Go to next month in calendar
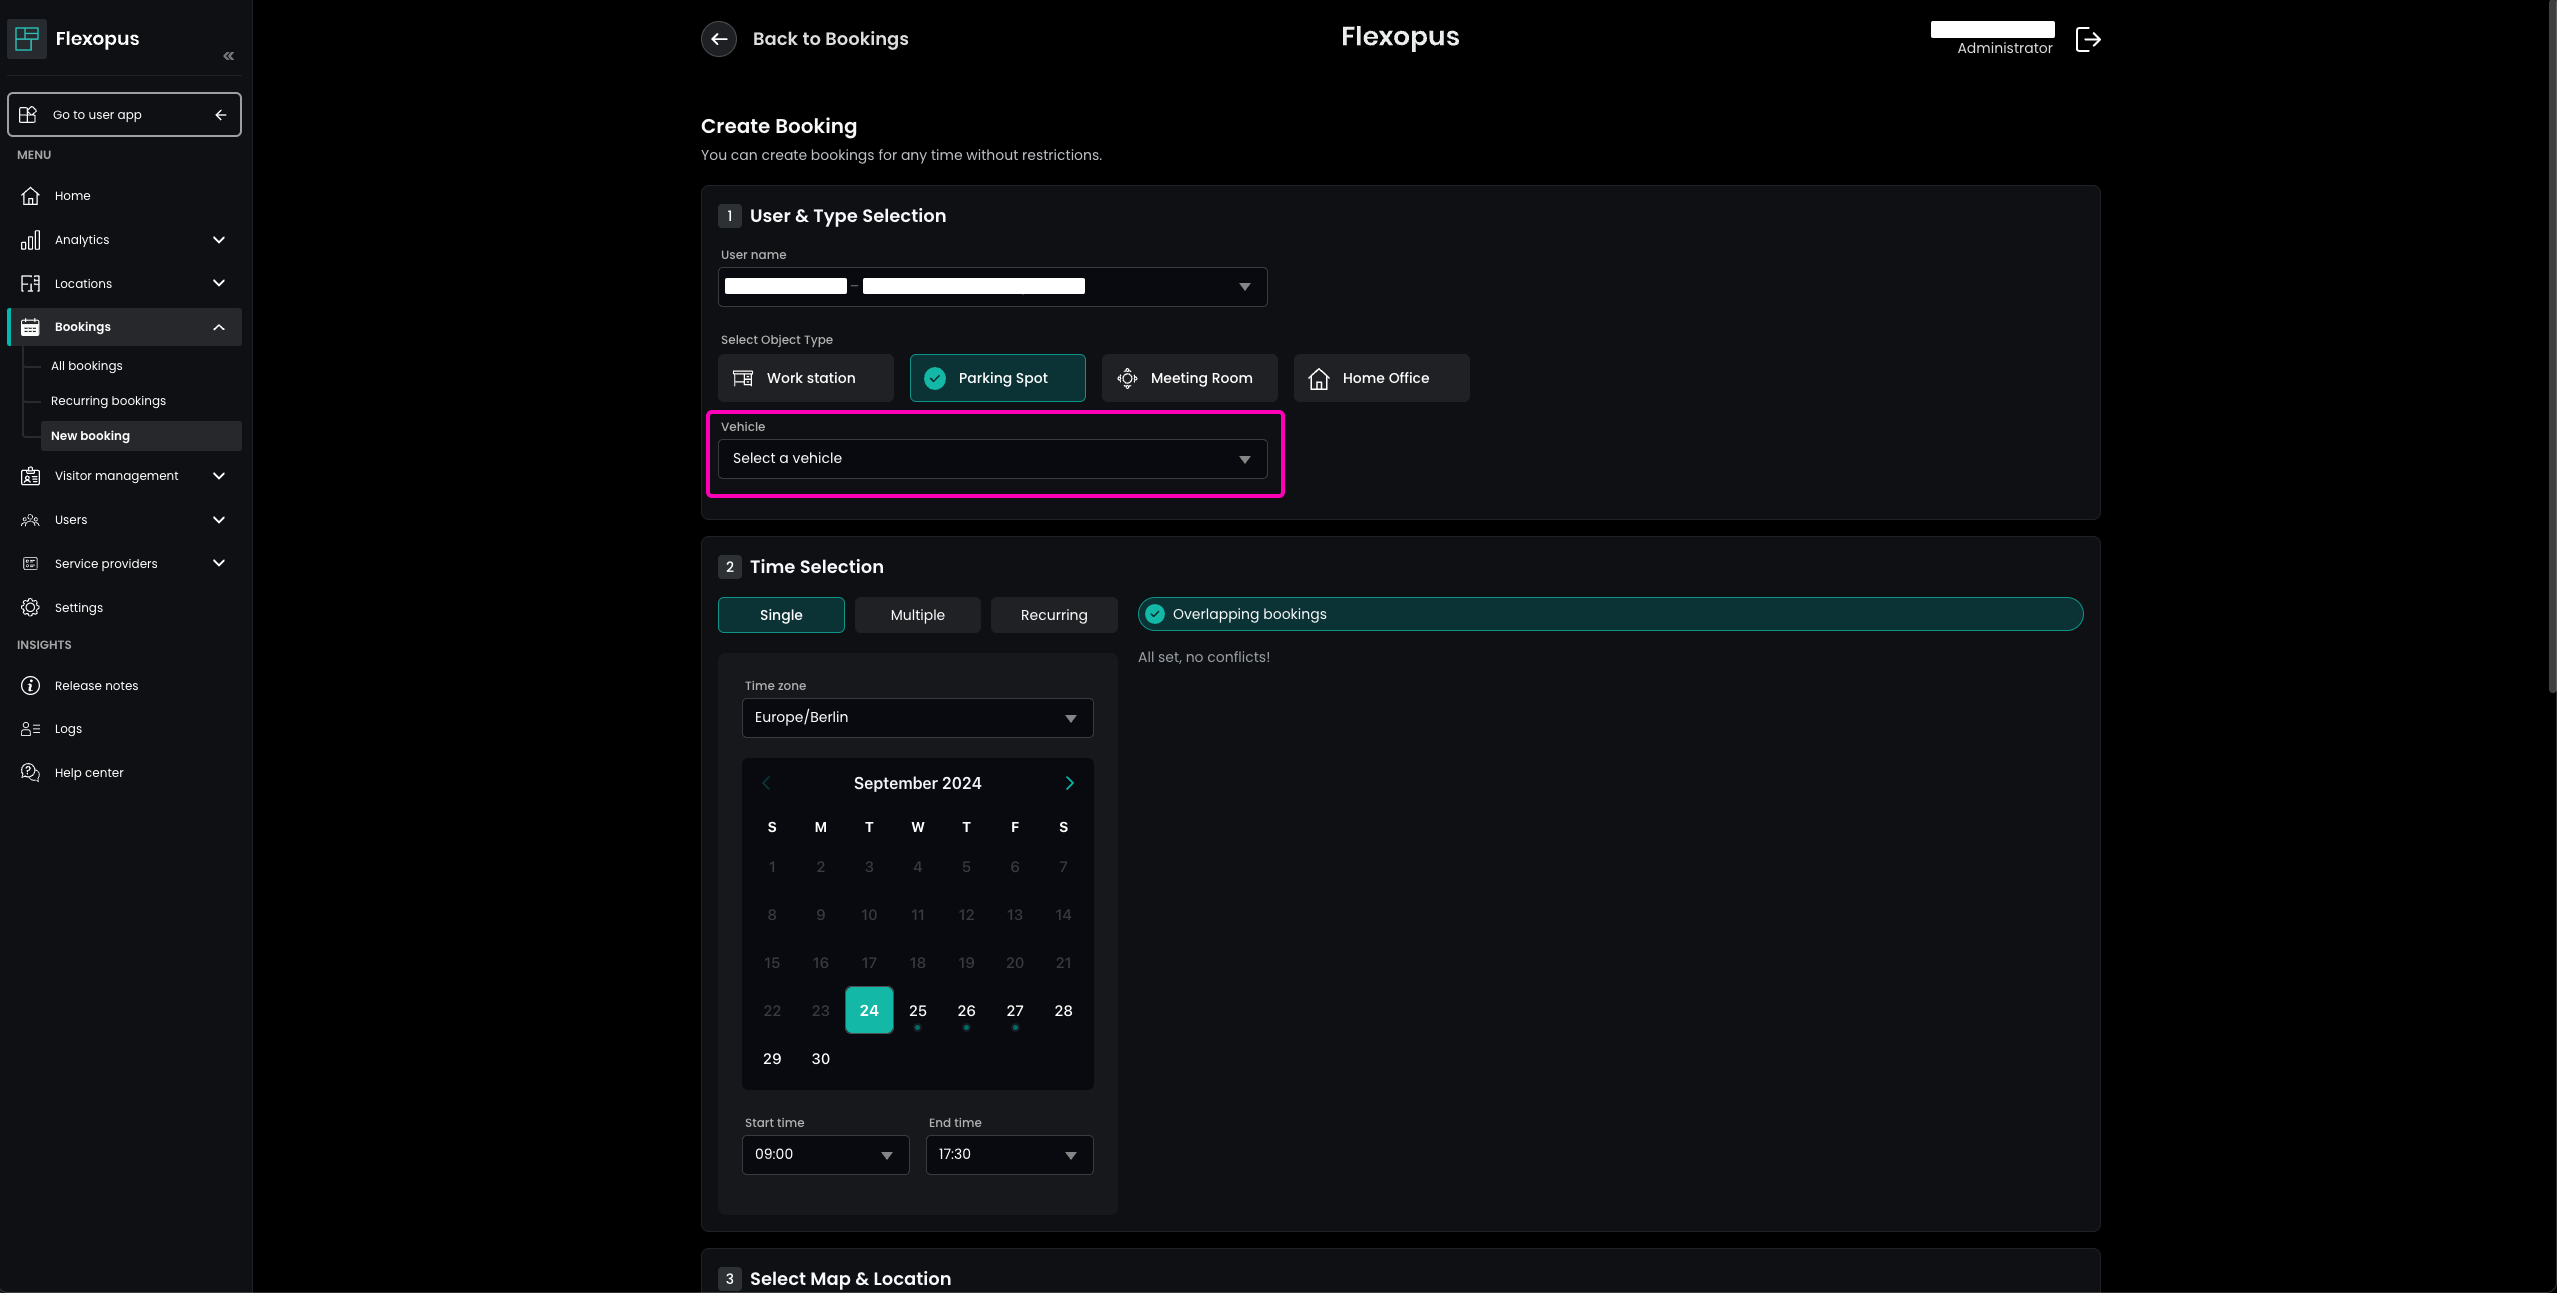2557x1293 pixels. click(x=1069, y=783)
